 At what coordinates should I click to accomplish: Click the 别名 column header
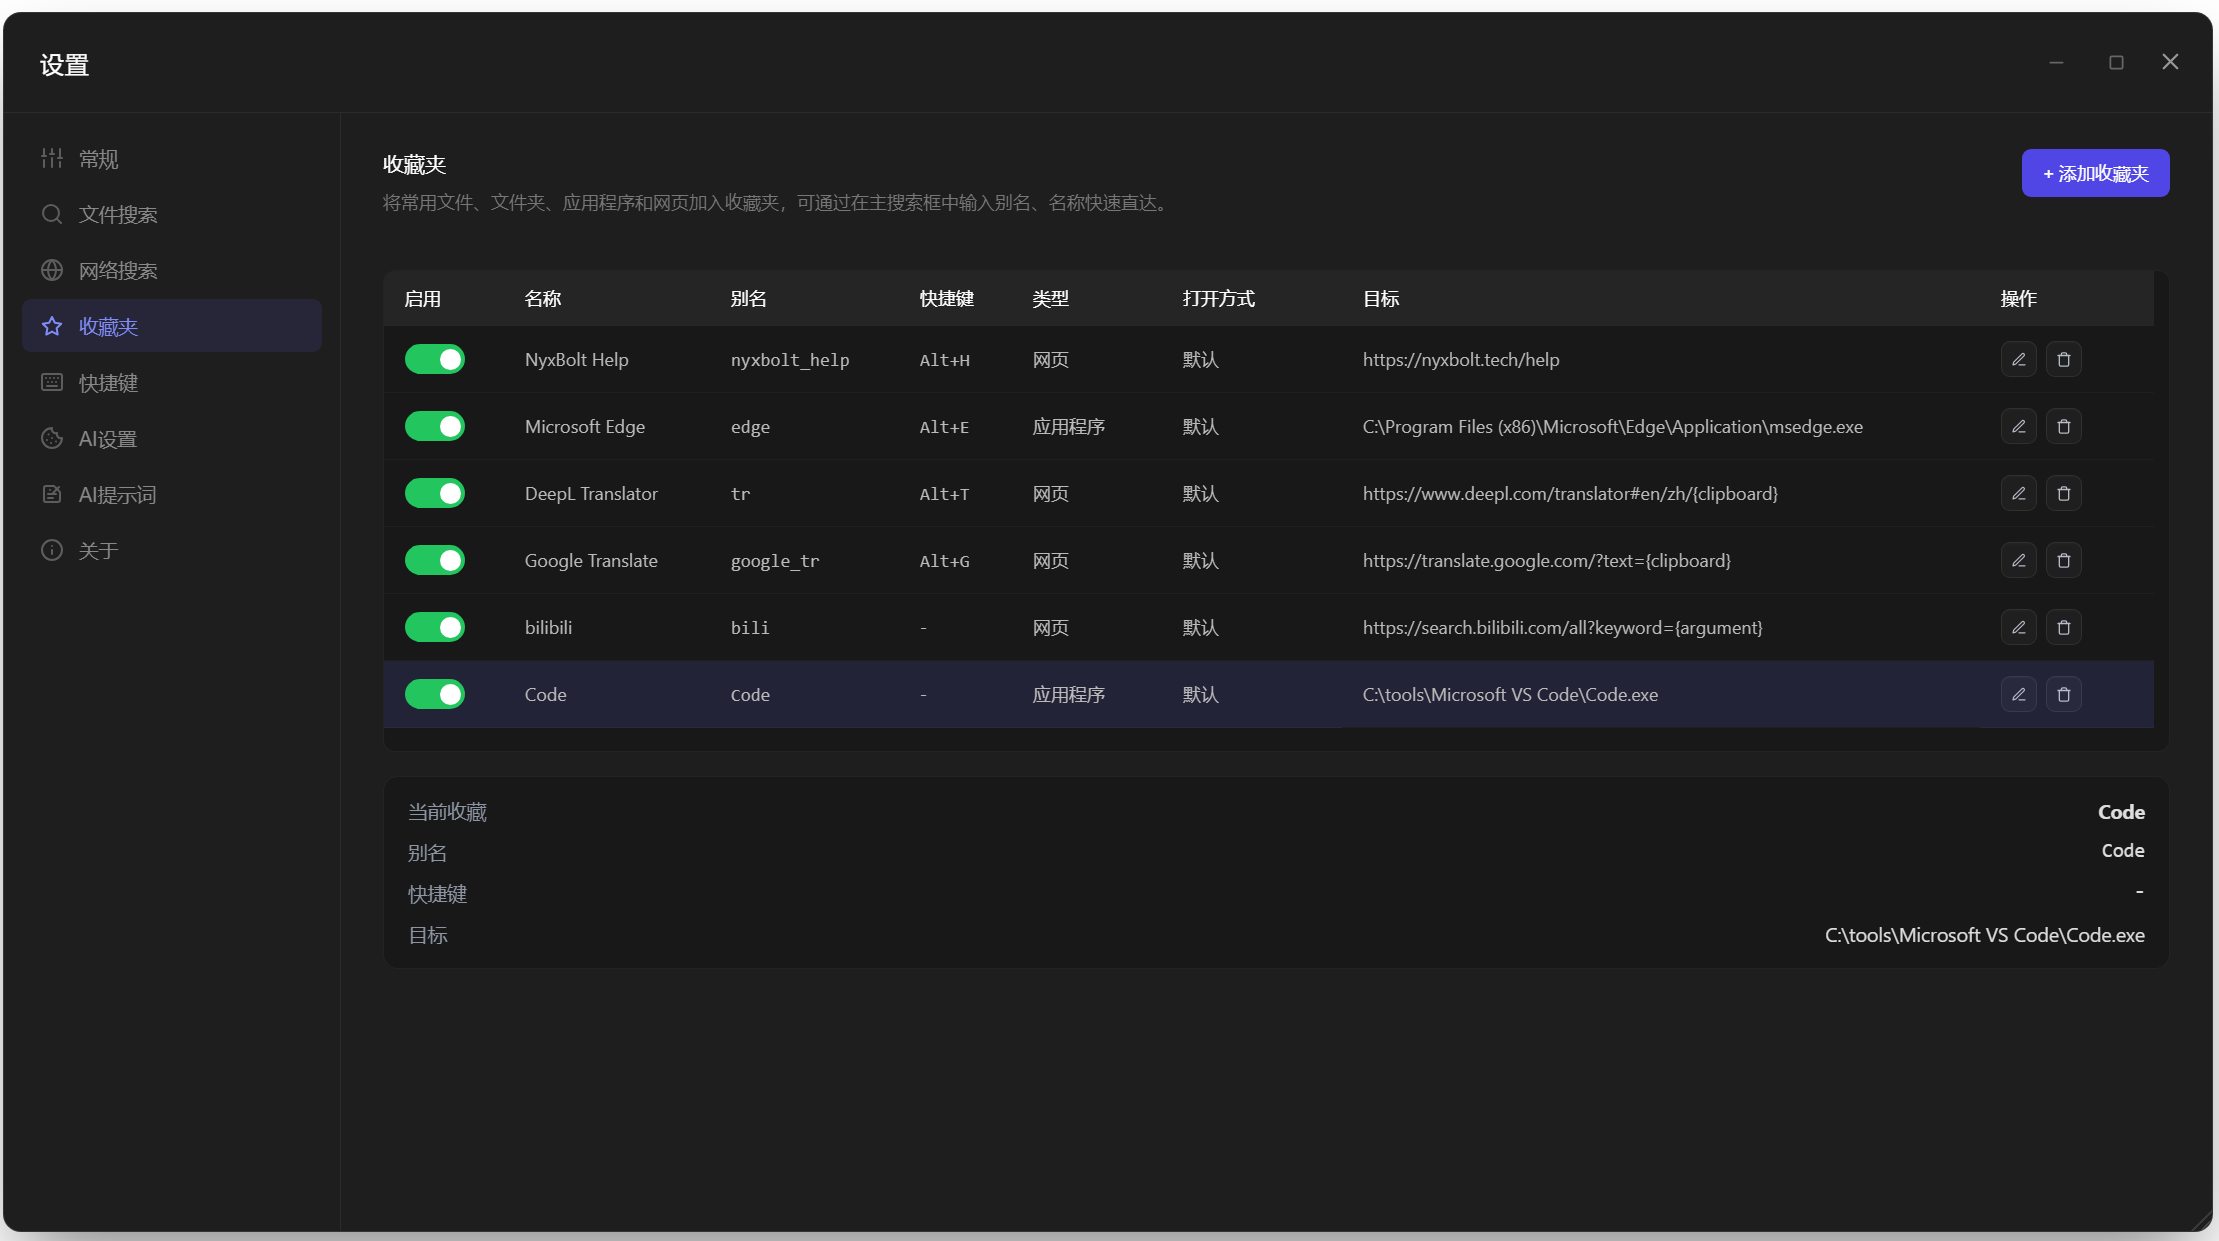(749, 299)
